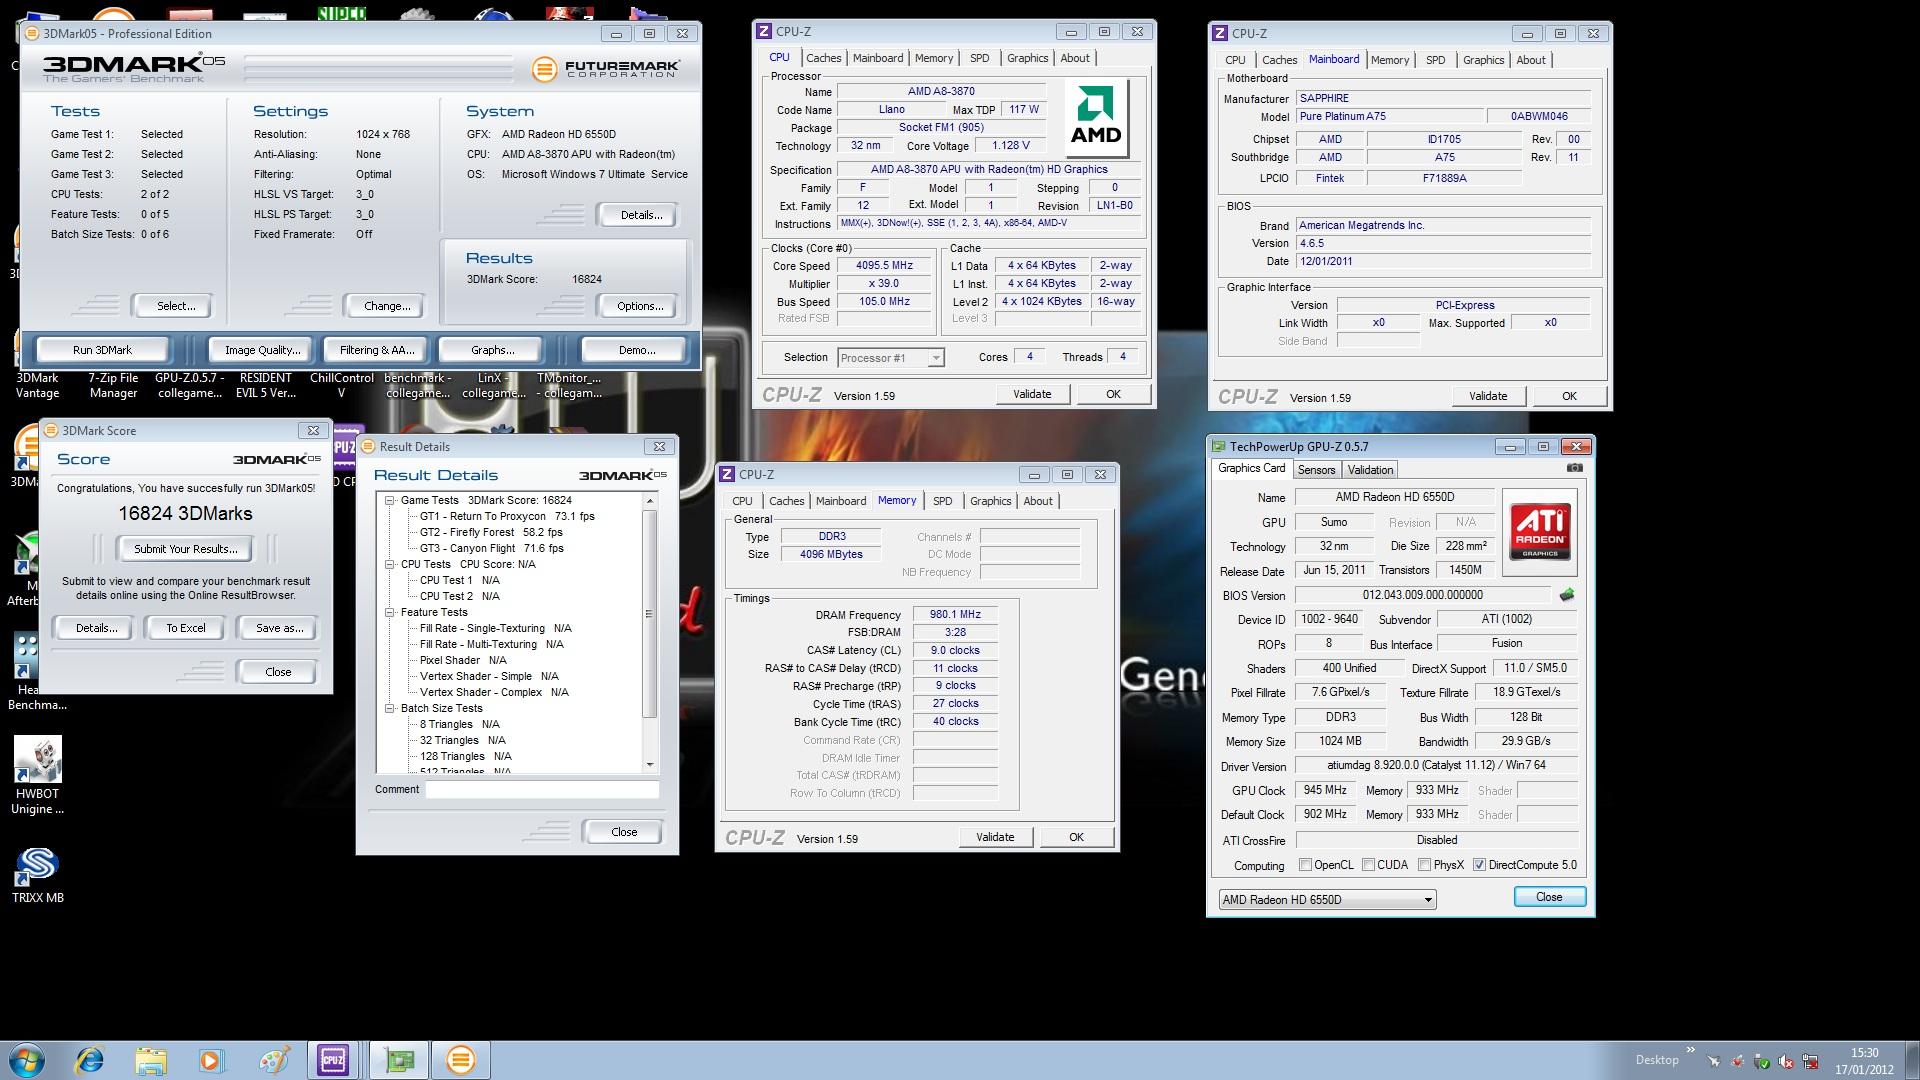Open the AMD Radeon HD 6550D GPU dropdown
The width and height of the screenshot is (1920, 1080).
point(1327,900)
